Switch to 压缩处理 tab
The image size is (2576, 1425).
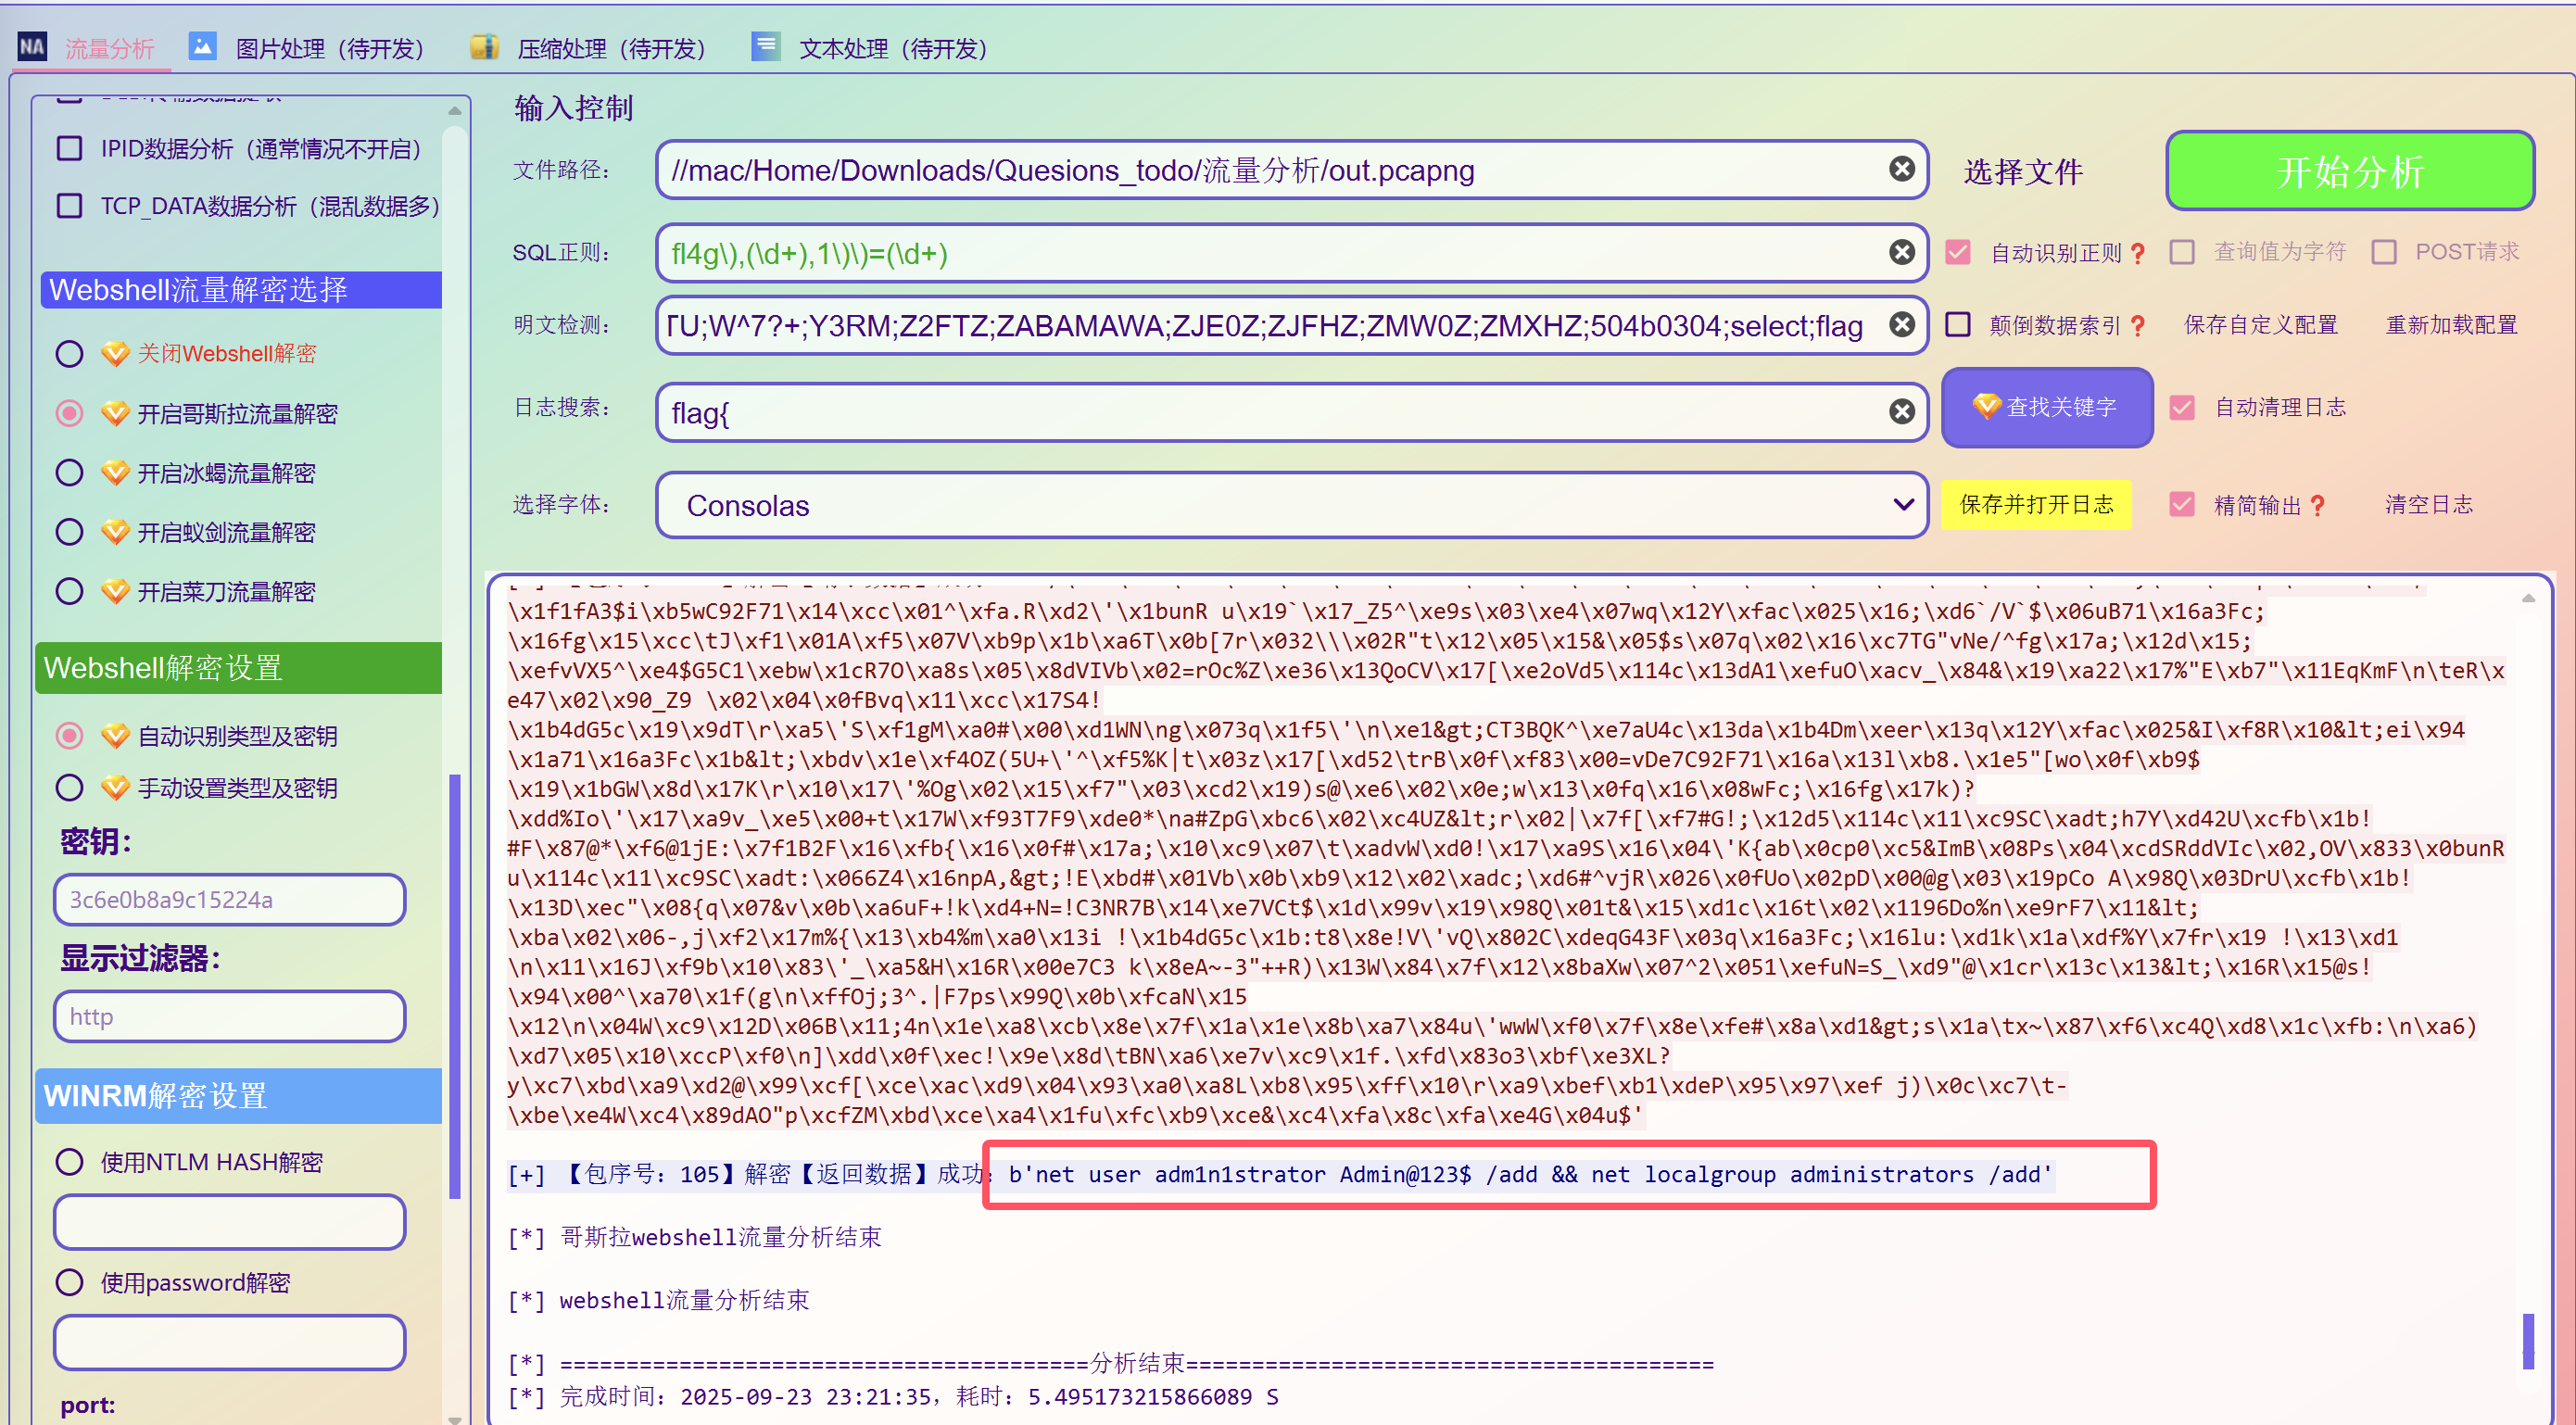pos(610,48)
